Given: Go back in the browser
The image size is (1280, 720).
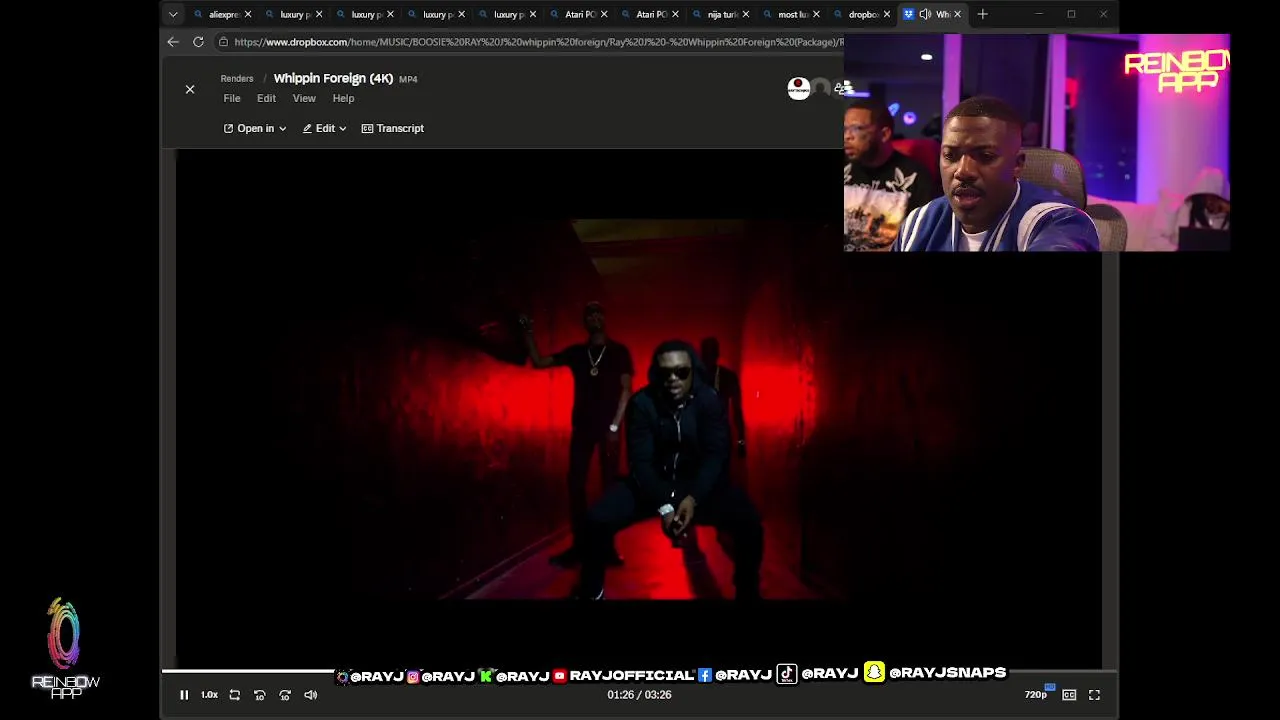Looking at the screenshot, I should [173, 42].
